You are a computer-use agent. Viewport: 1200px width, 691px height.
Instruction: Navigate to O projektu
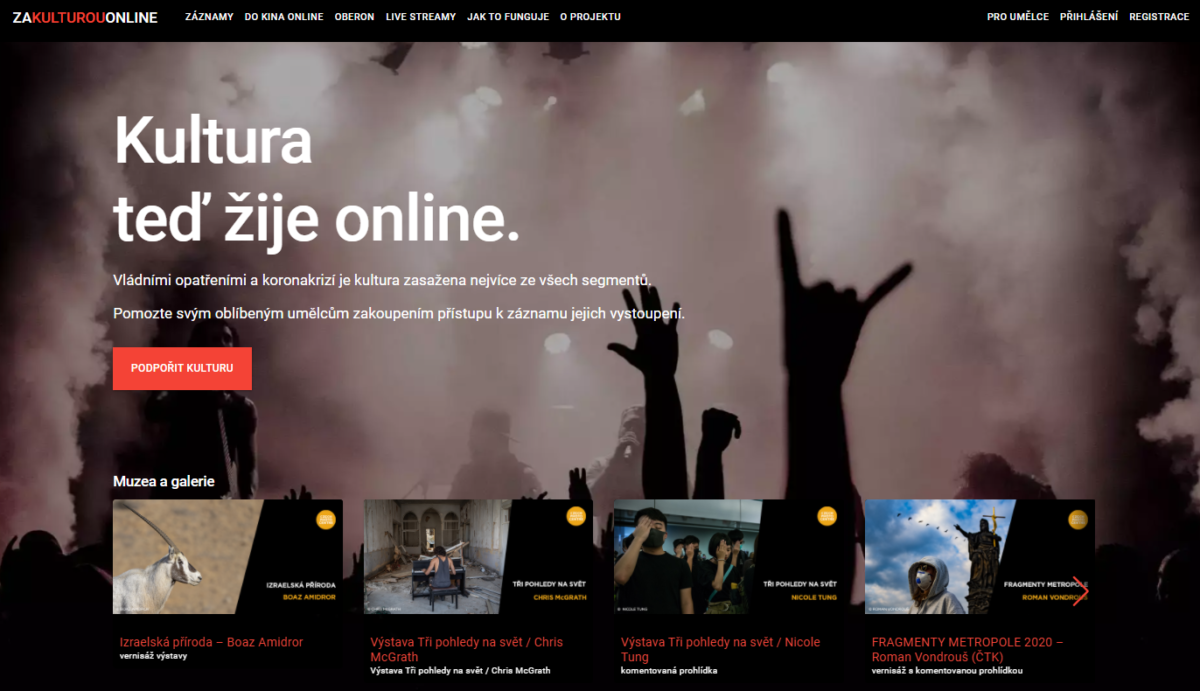tap(590, 17)
